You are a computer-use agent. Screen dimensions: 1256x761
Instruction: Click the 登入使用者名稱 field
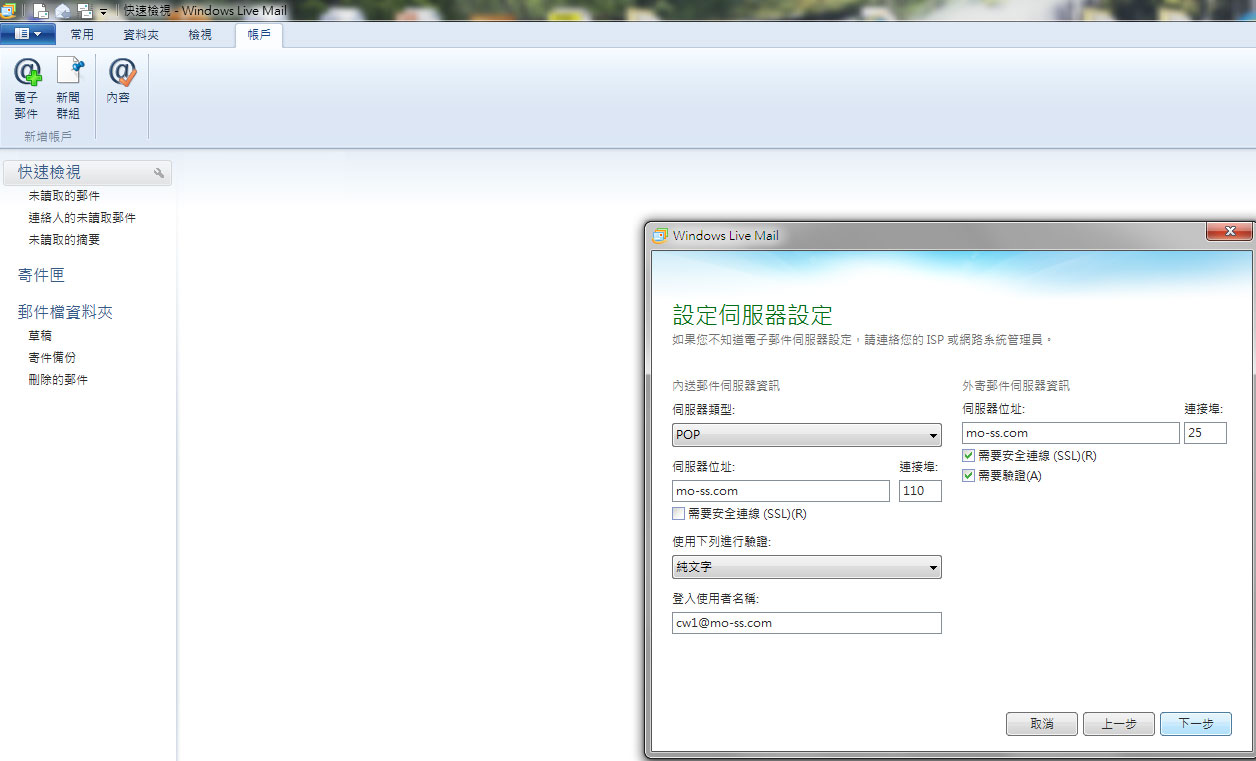pos(807,623)
